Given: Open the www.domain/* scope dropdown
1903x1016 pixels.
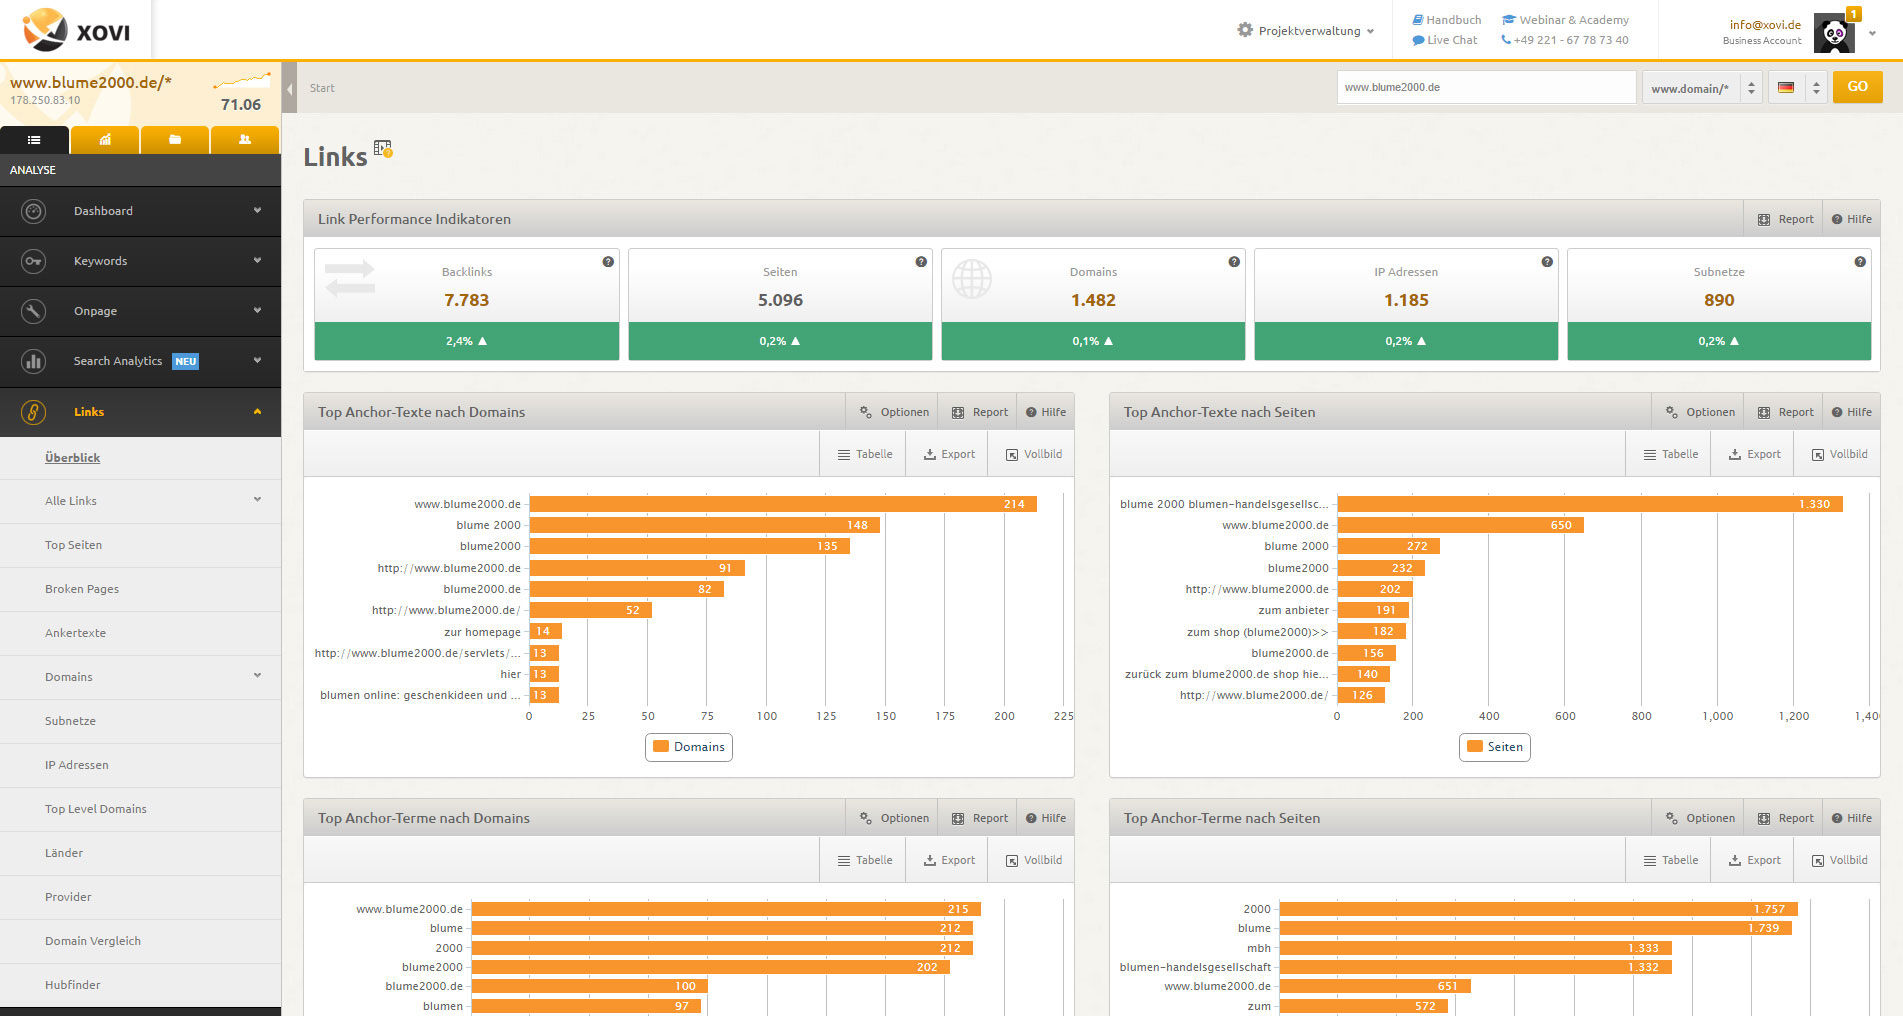Looking at the screenshot, I should (x=1704, y=88).
